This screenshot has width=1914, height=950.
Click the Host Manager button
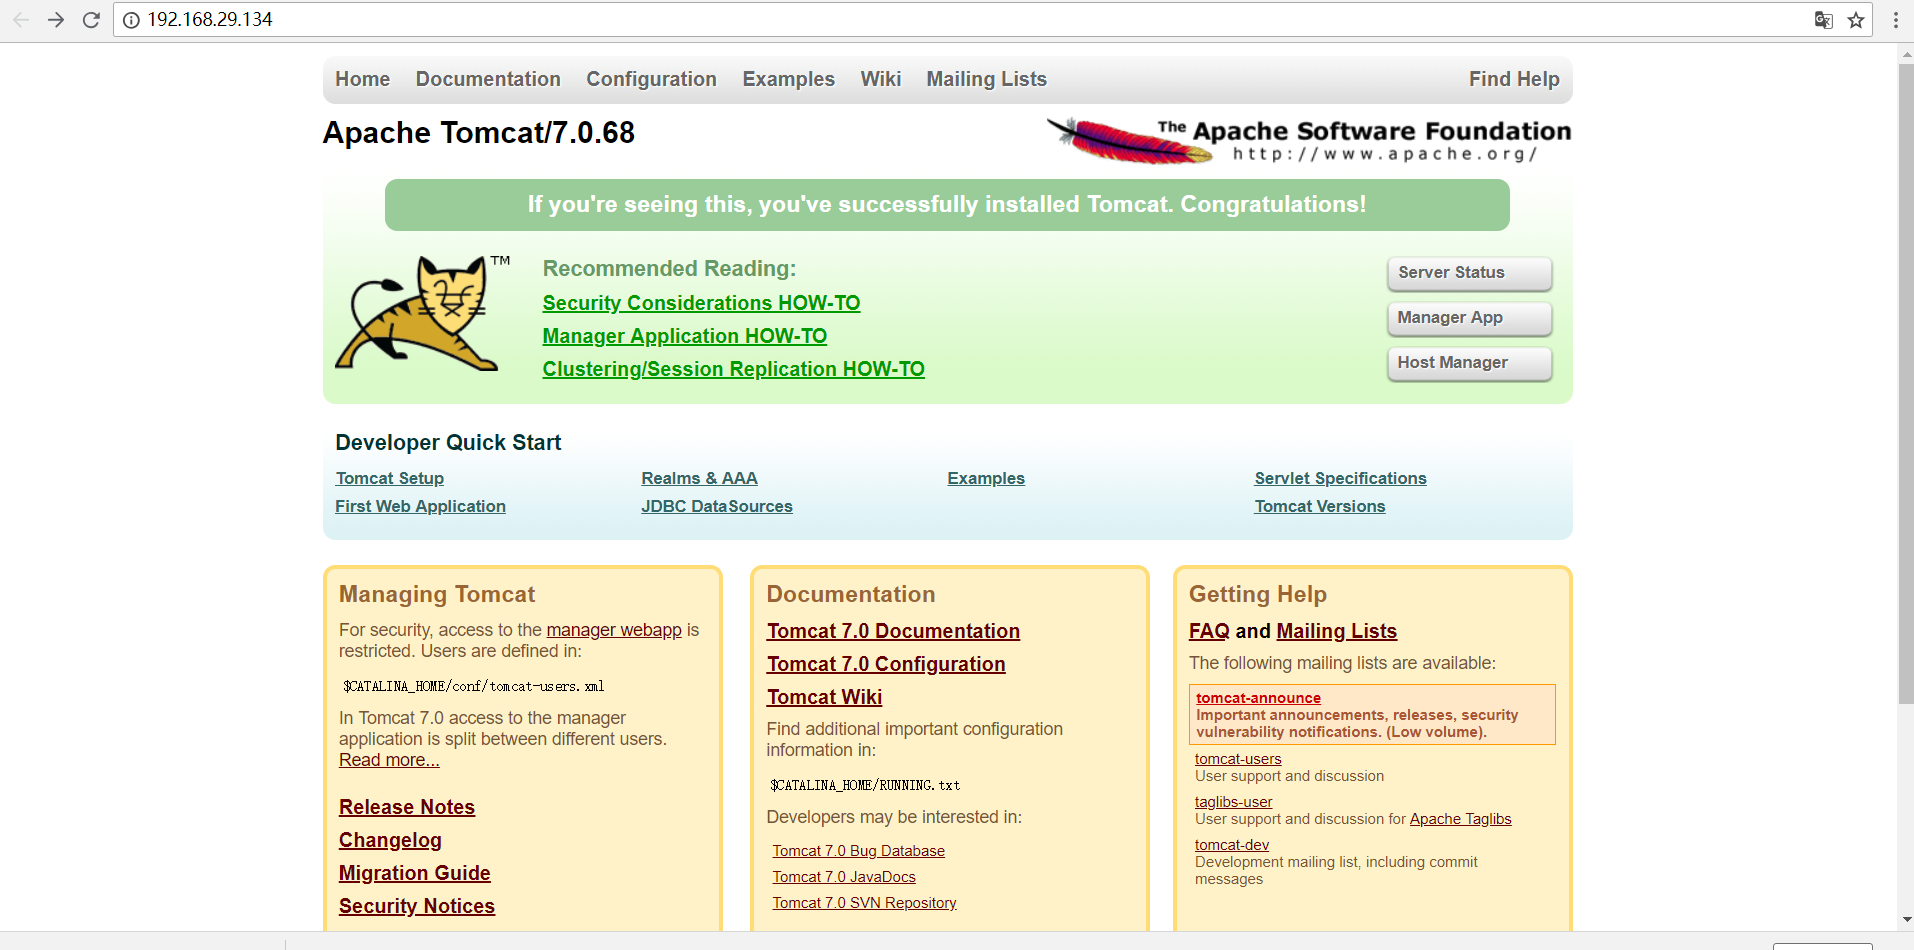click(x=1470, y=363)
